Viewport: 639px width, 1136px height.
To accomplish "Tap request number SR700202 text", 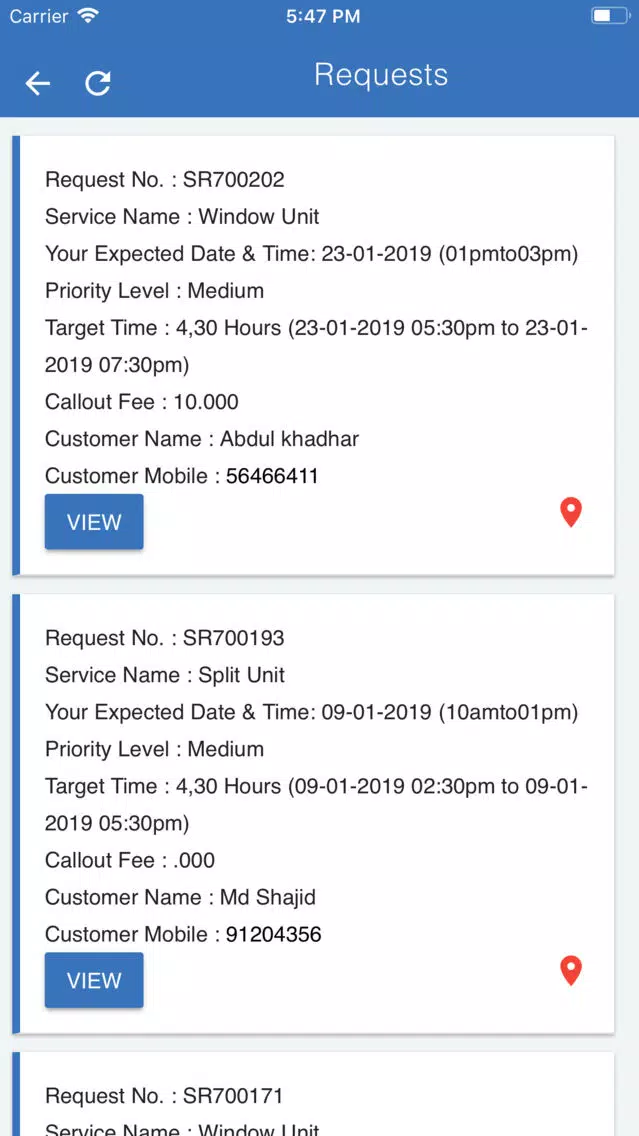I will click(233, 180).
